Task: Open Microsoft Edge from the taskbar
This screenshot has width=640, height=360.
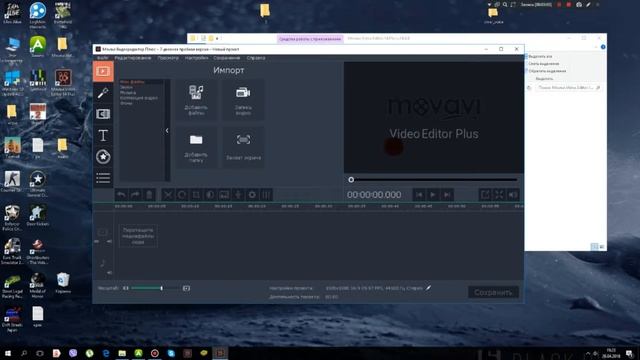Action: point(106,353)
